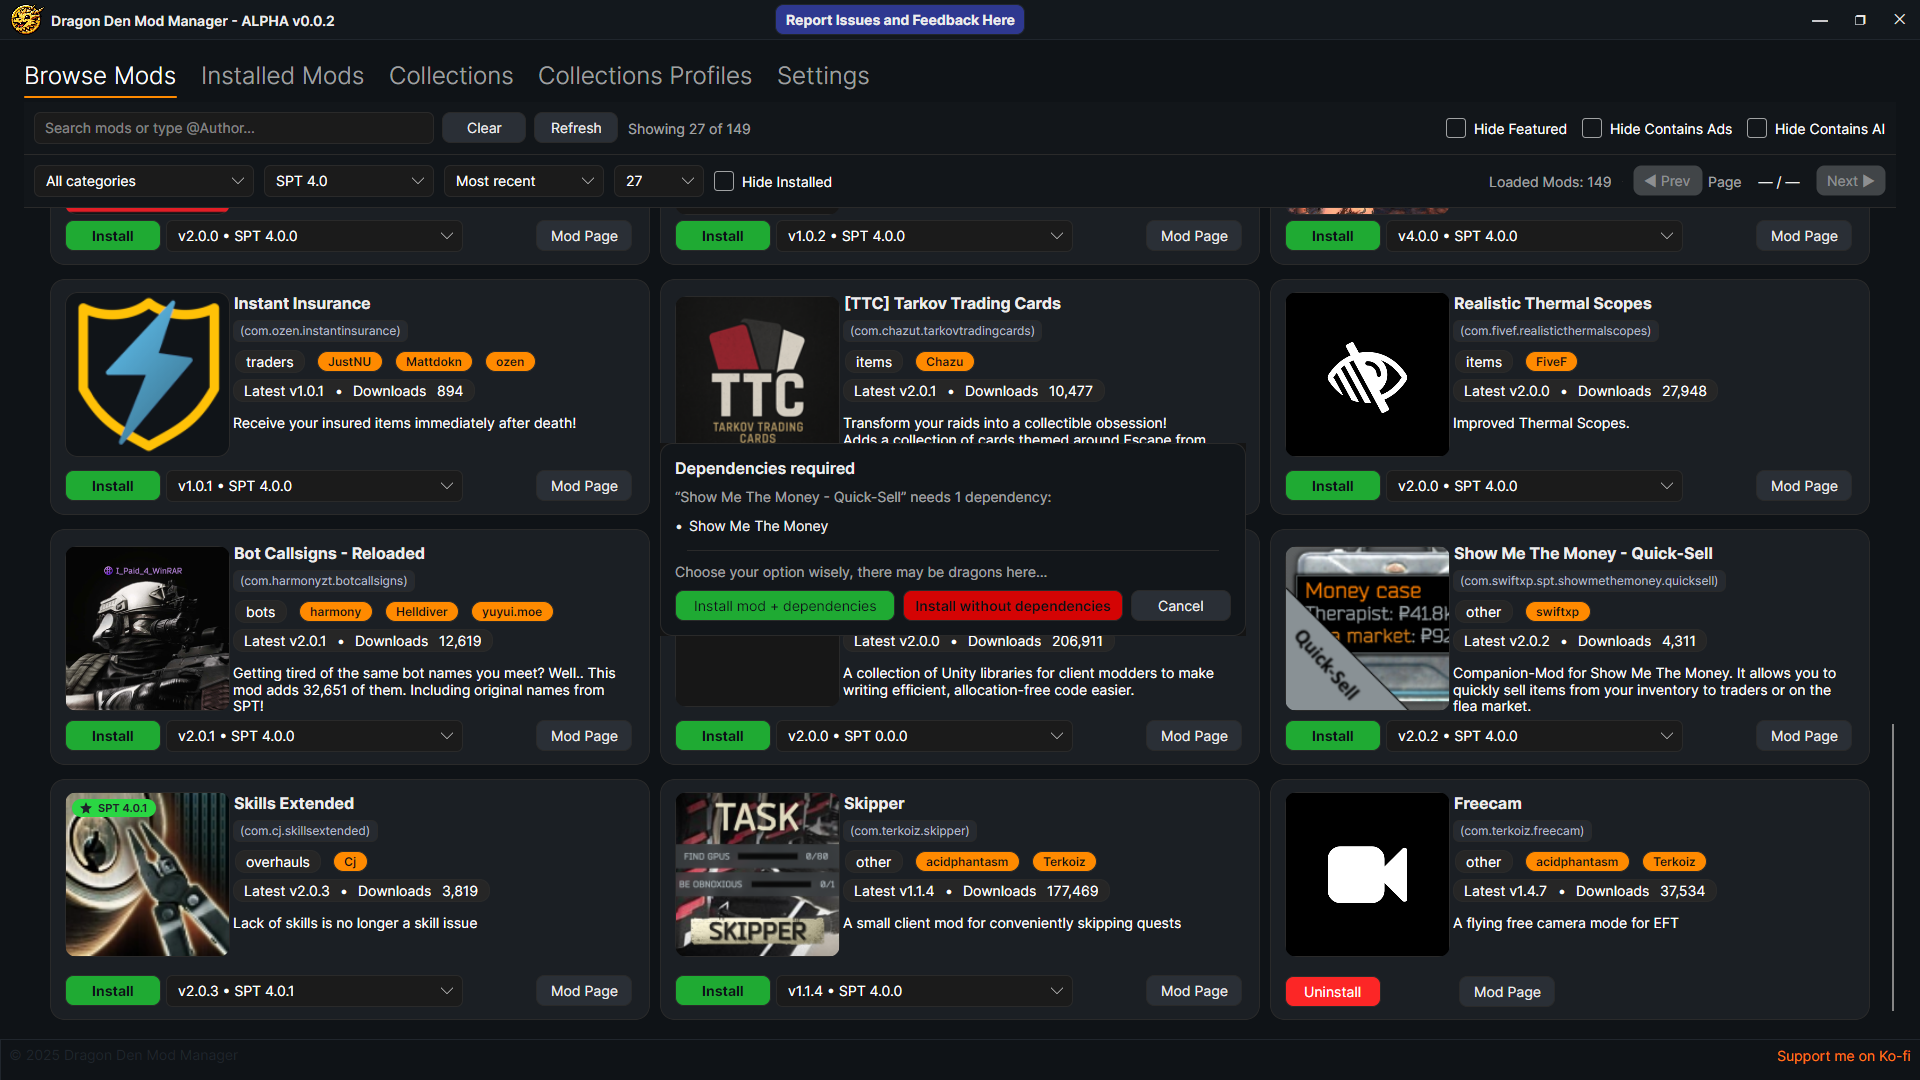Click Install mod + dependencies button
The width and height of the screenshot is (1920, 1080).
point(785,606)
